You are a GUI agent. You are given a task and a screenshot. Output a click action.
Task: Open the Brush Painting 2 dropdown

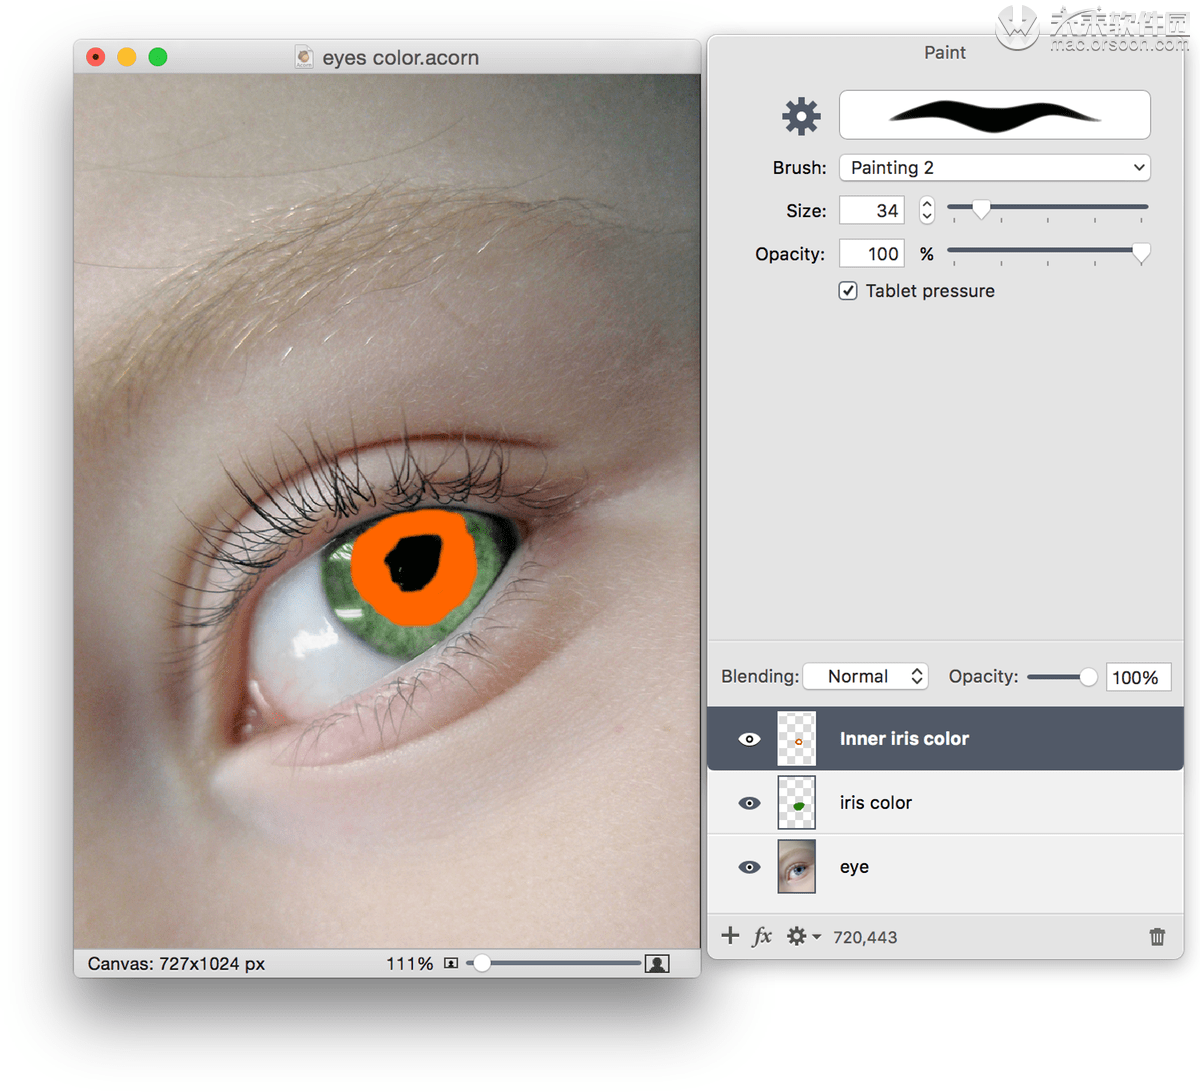[x=995, y=168]
